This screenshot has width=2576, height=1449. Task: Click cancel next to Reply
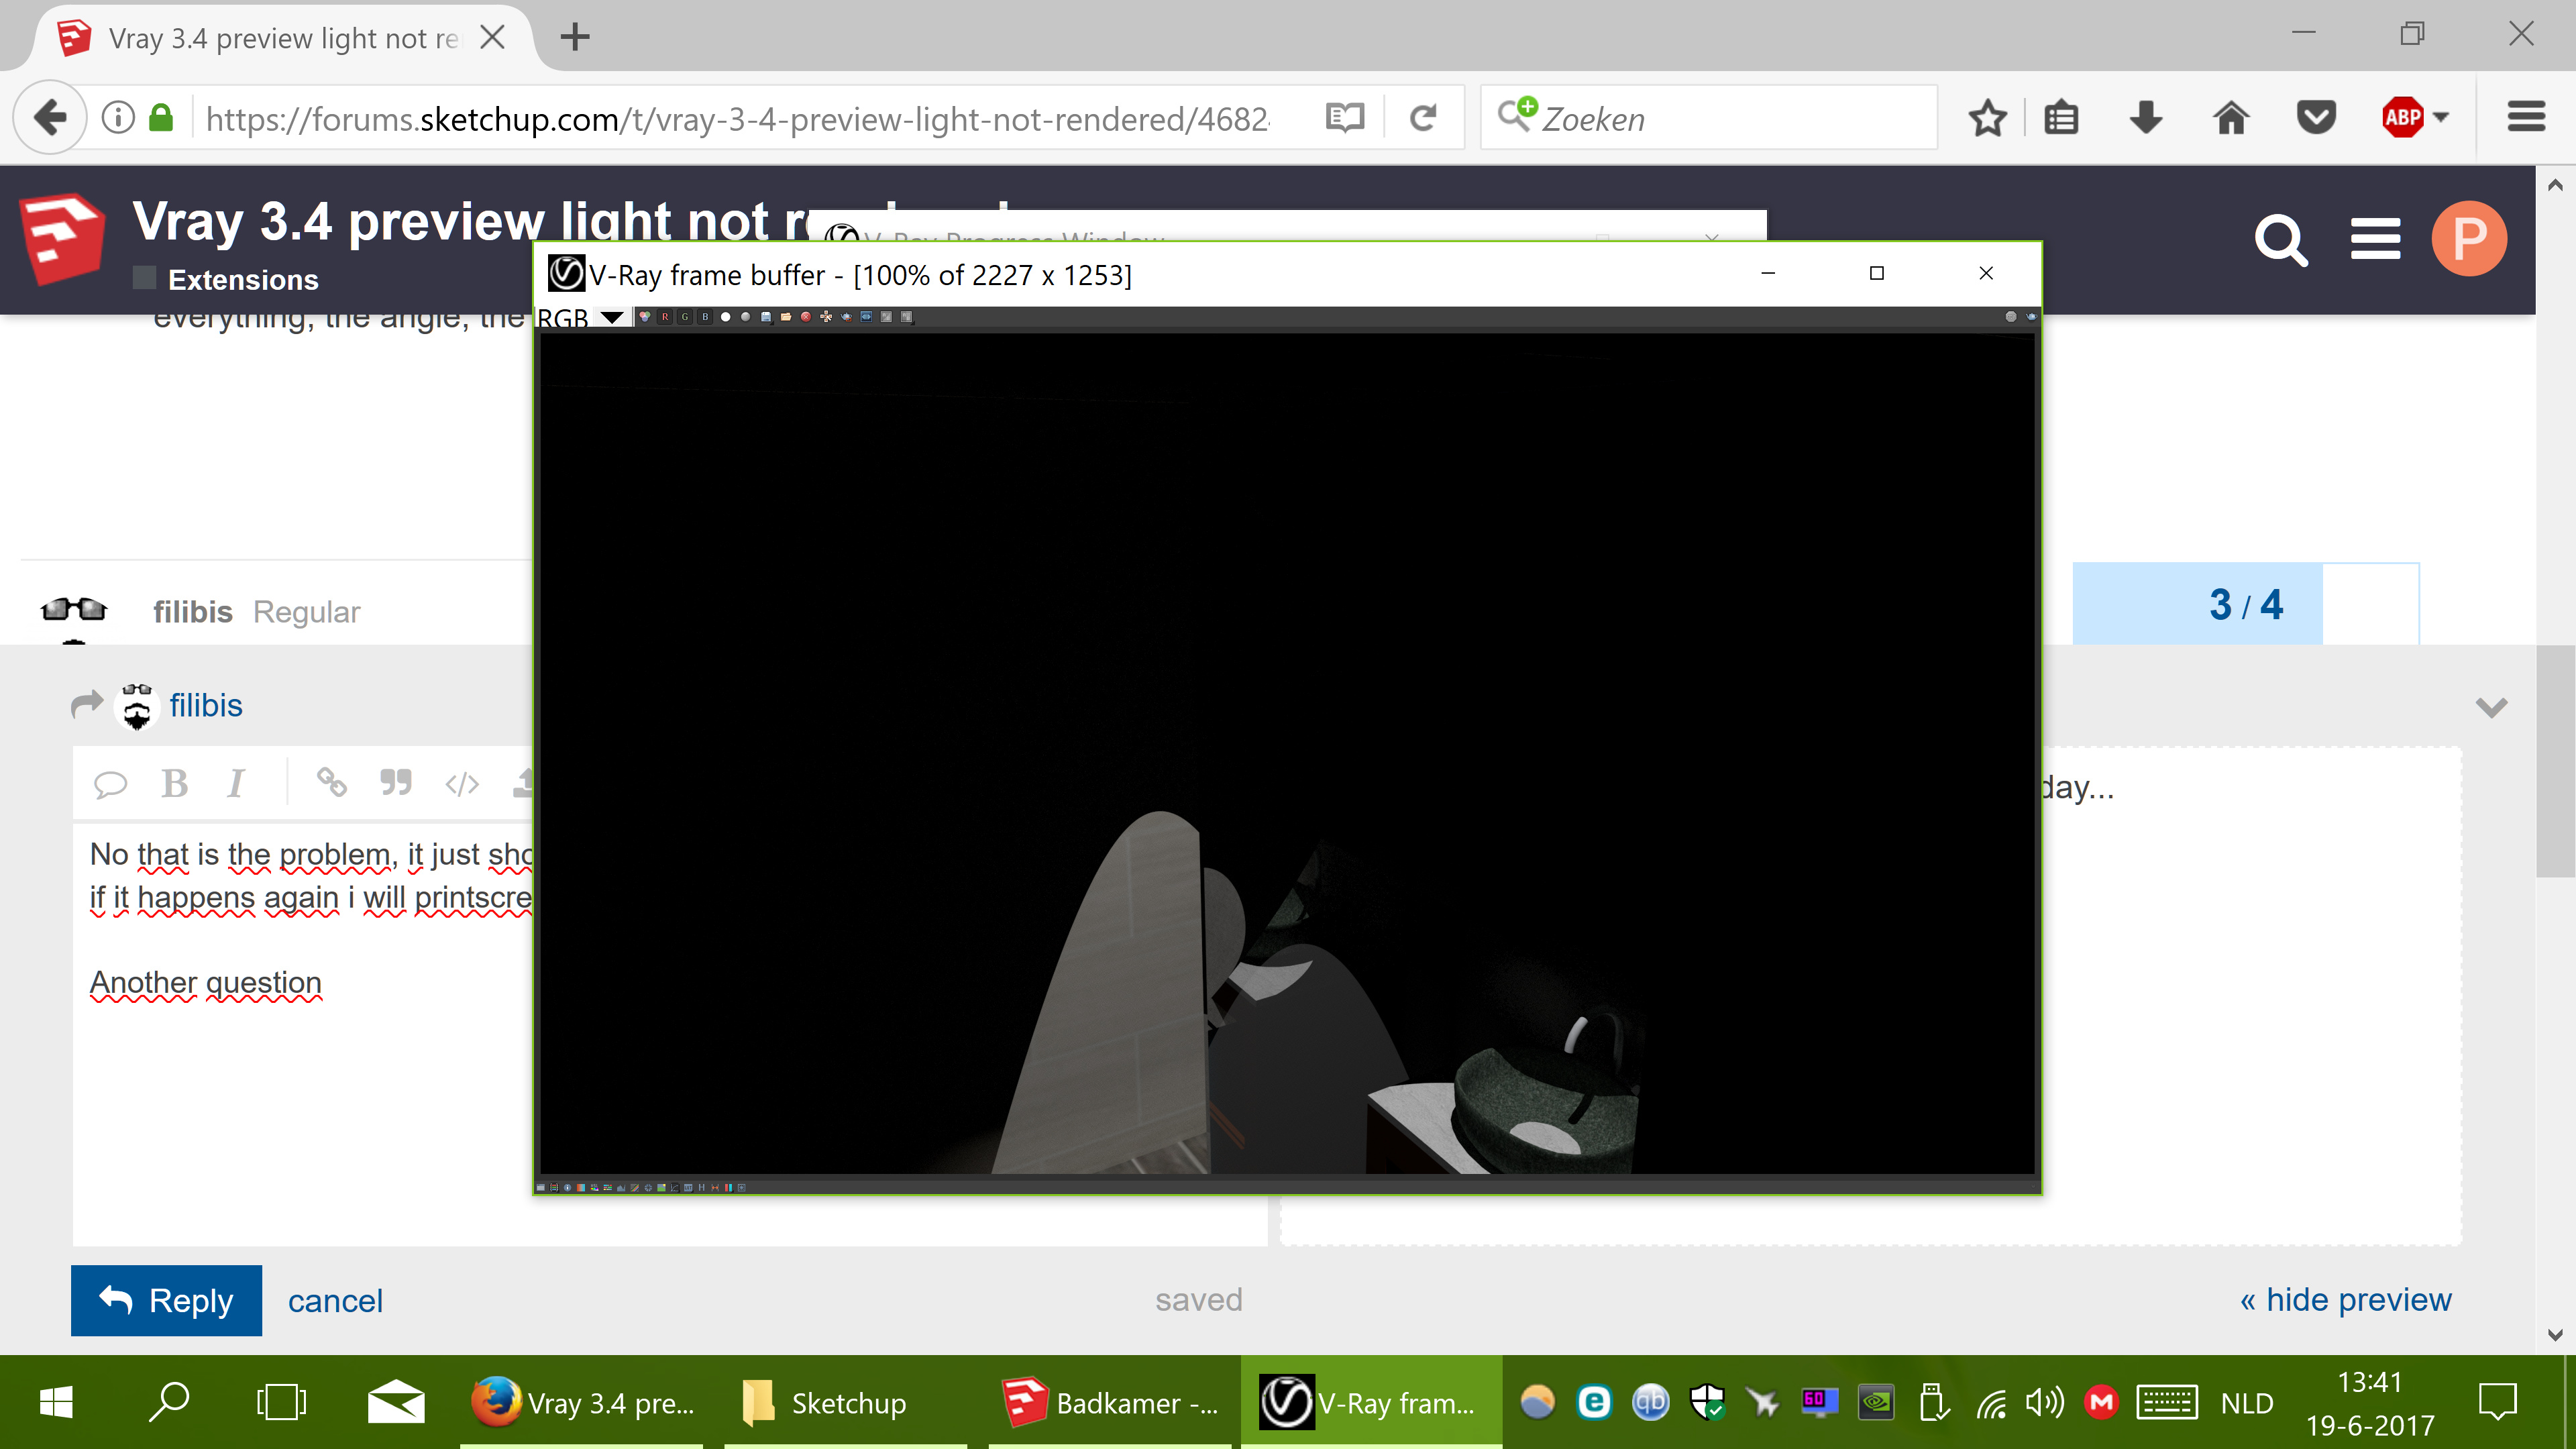tap(335, 1300)
